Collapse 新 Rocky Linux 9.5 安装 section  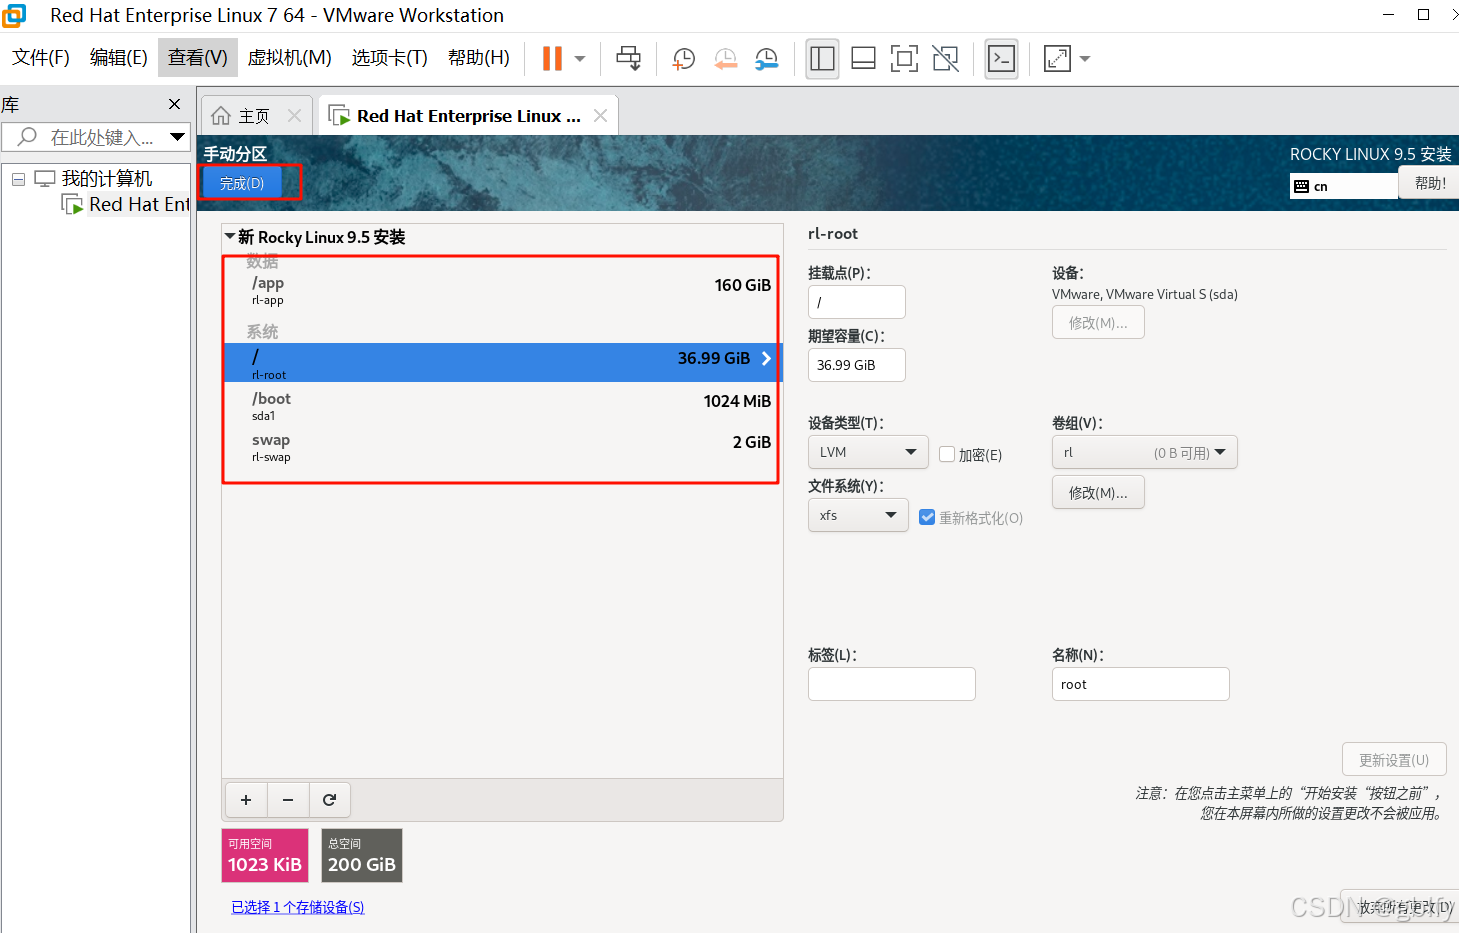(230, 237)
